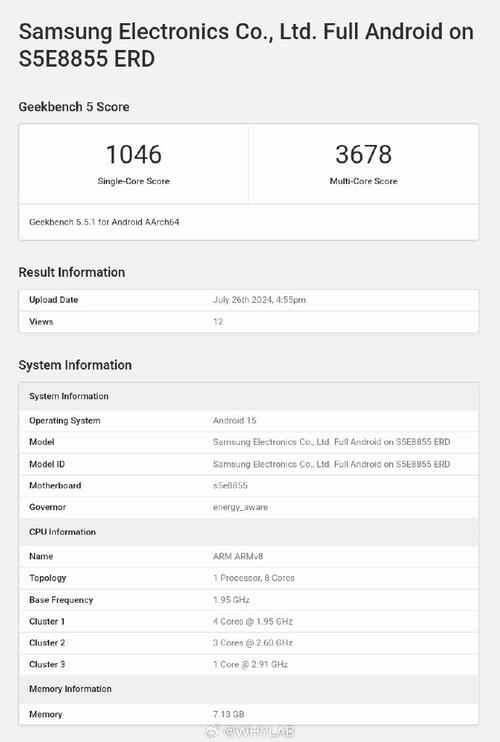Click the multi-core score 3678
The height and width of the screenshot is (742, 500).
pyautogui.click(x=363, y=154)
